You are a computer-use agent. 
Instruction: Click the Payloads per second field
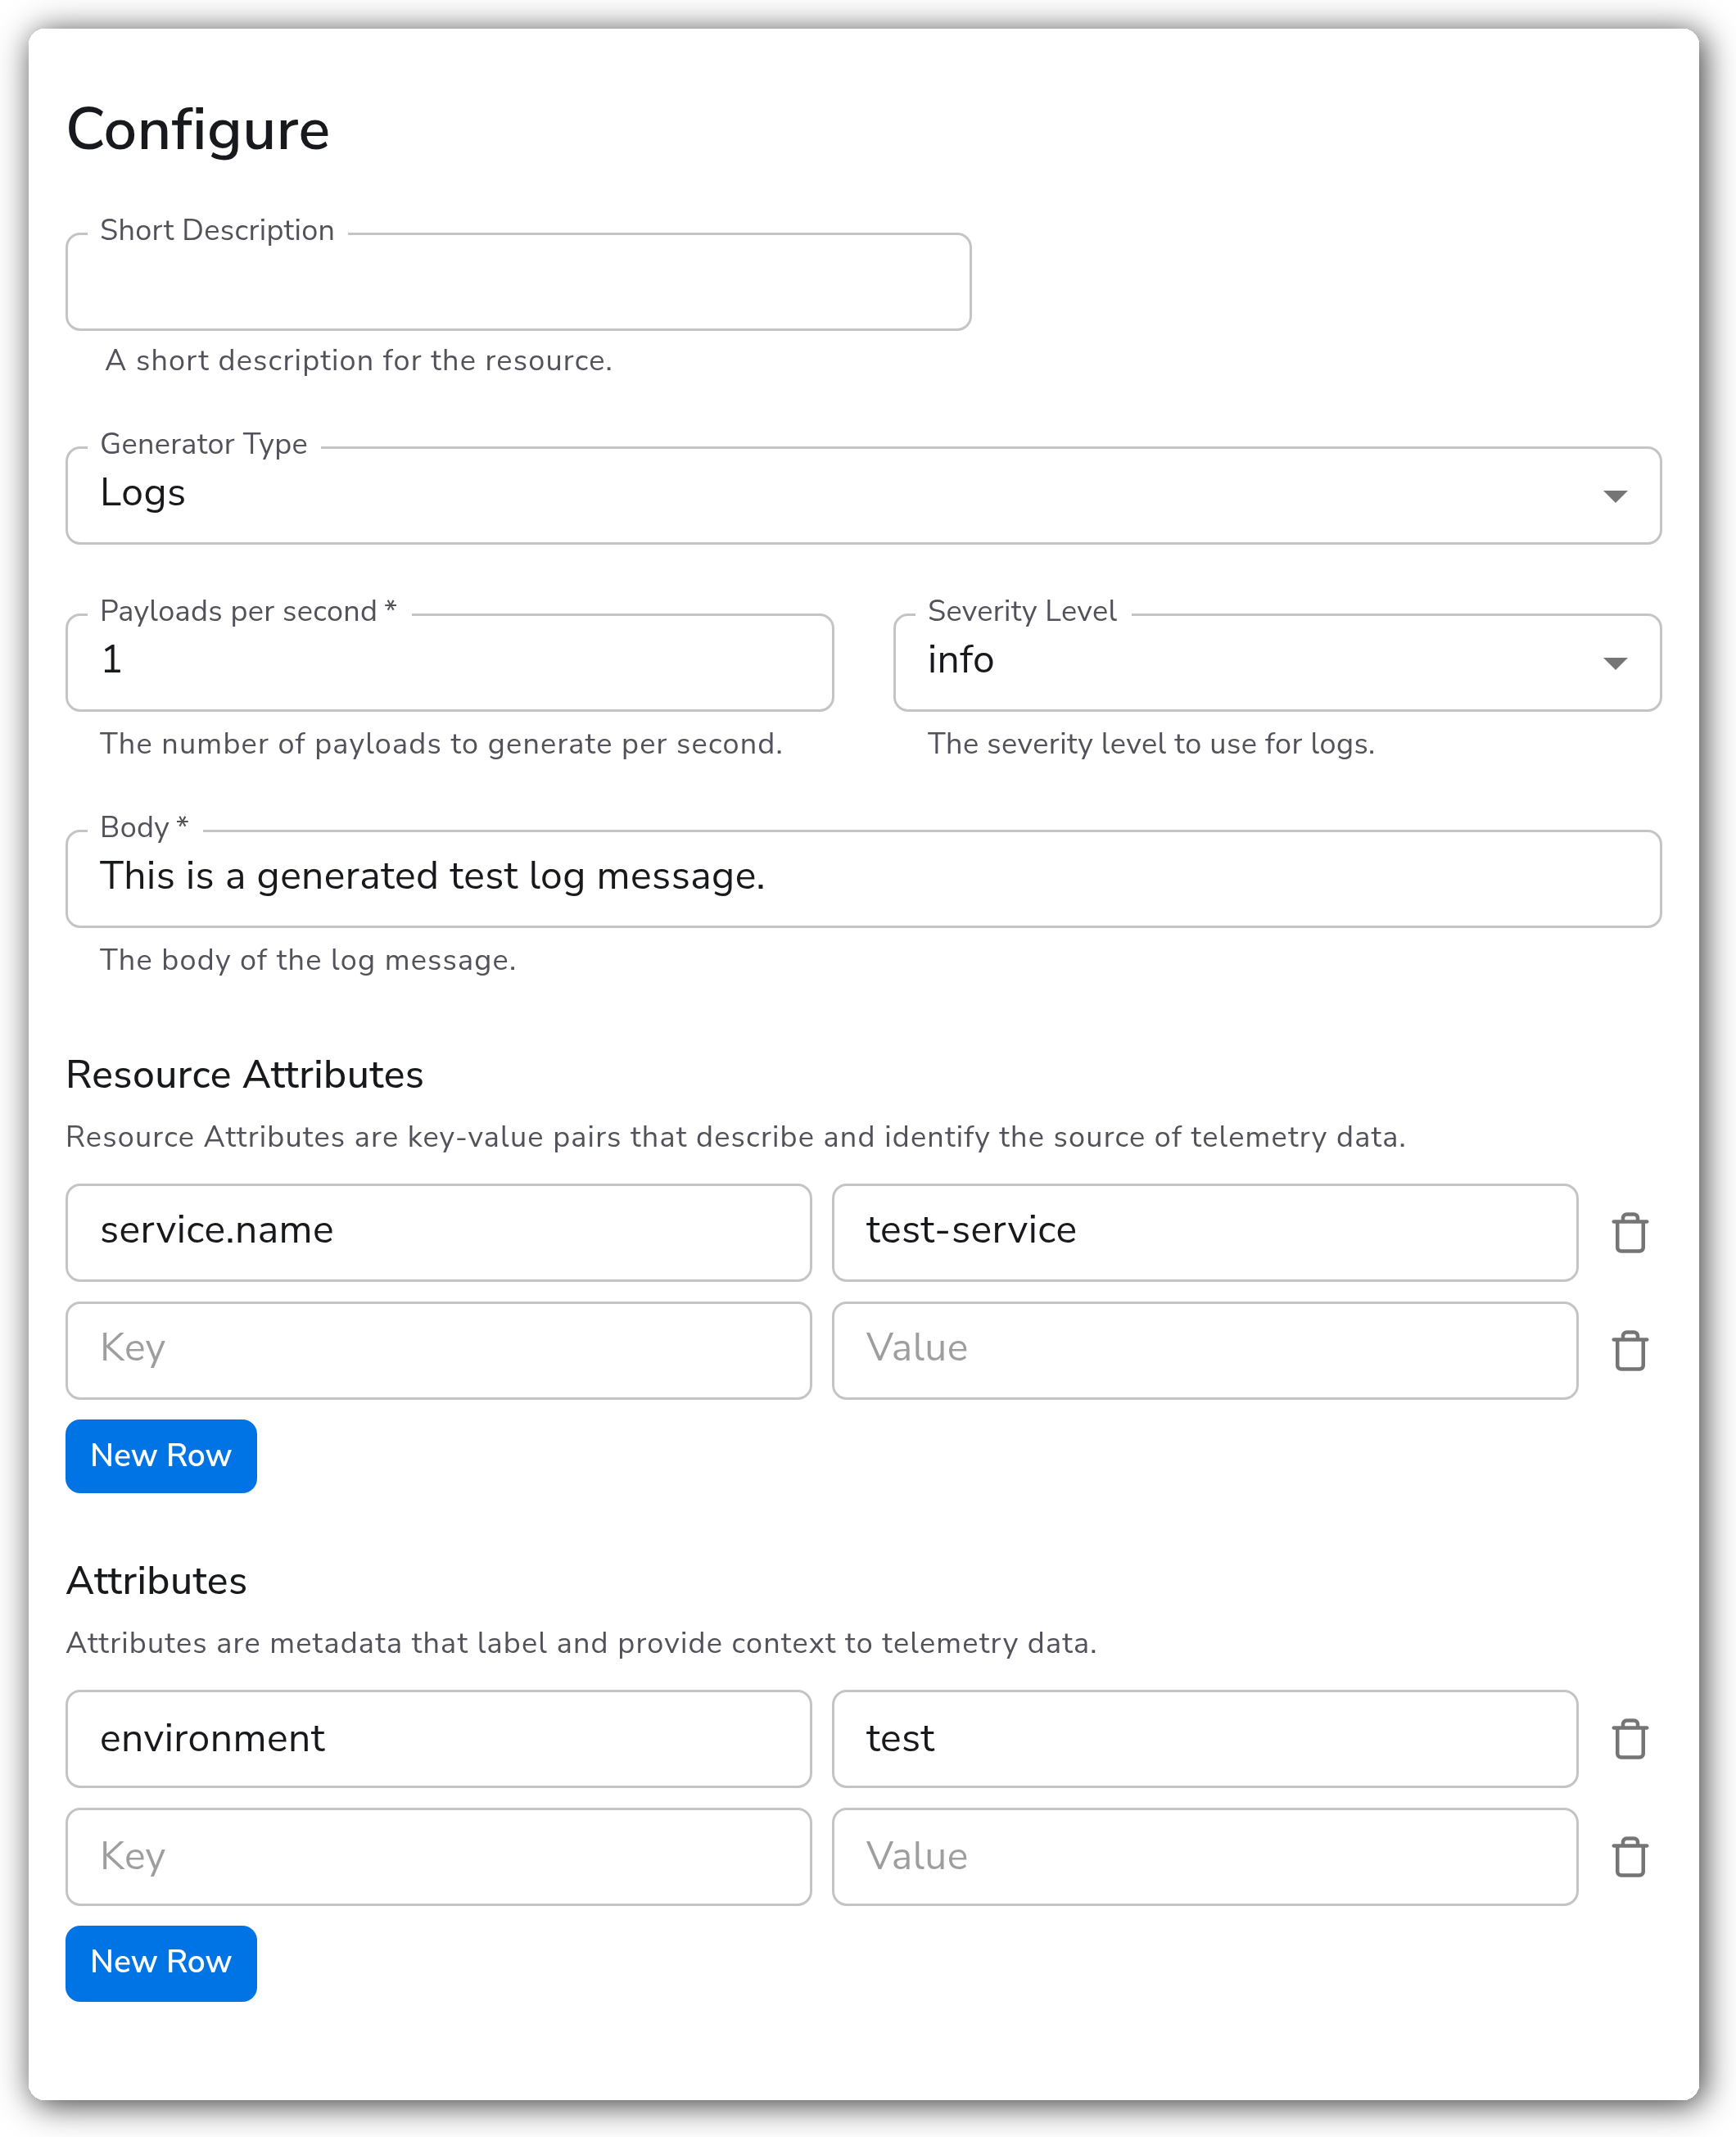pyautogui.click(x=449, y=662)
